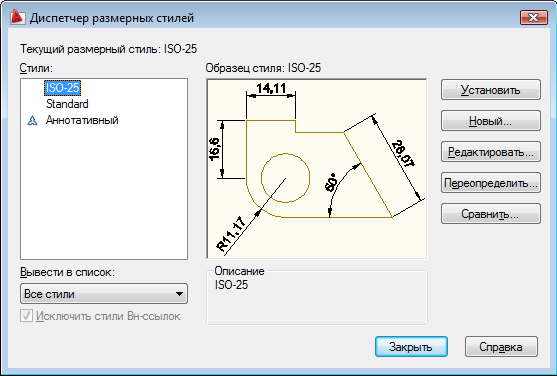Screen dimensions: 557x376
Task: Close dialog with the Закрыть button
Action: tap(411, 347)
